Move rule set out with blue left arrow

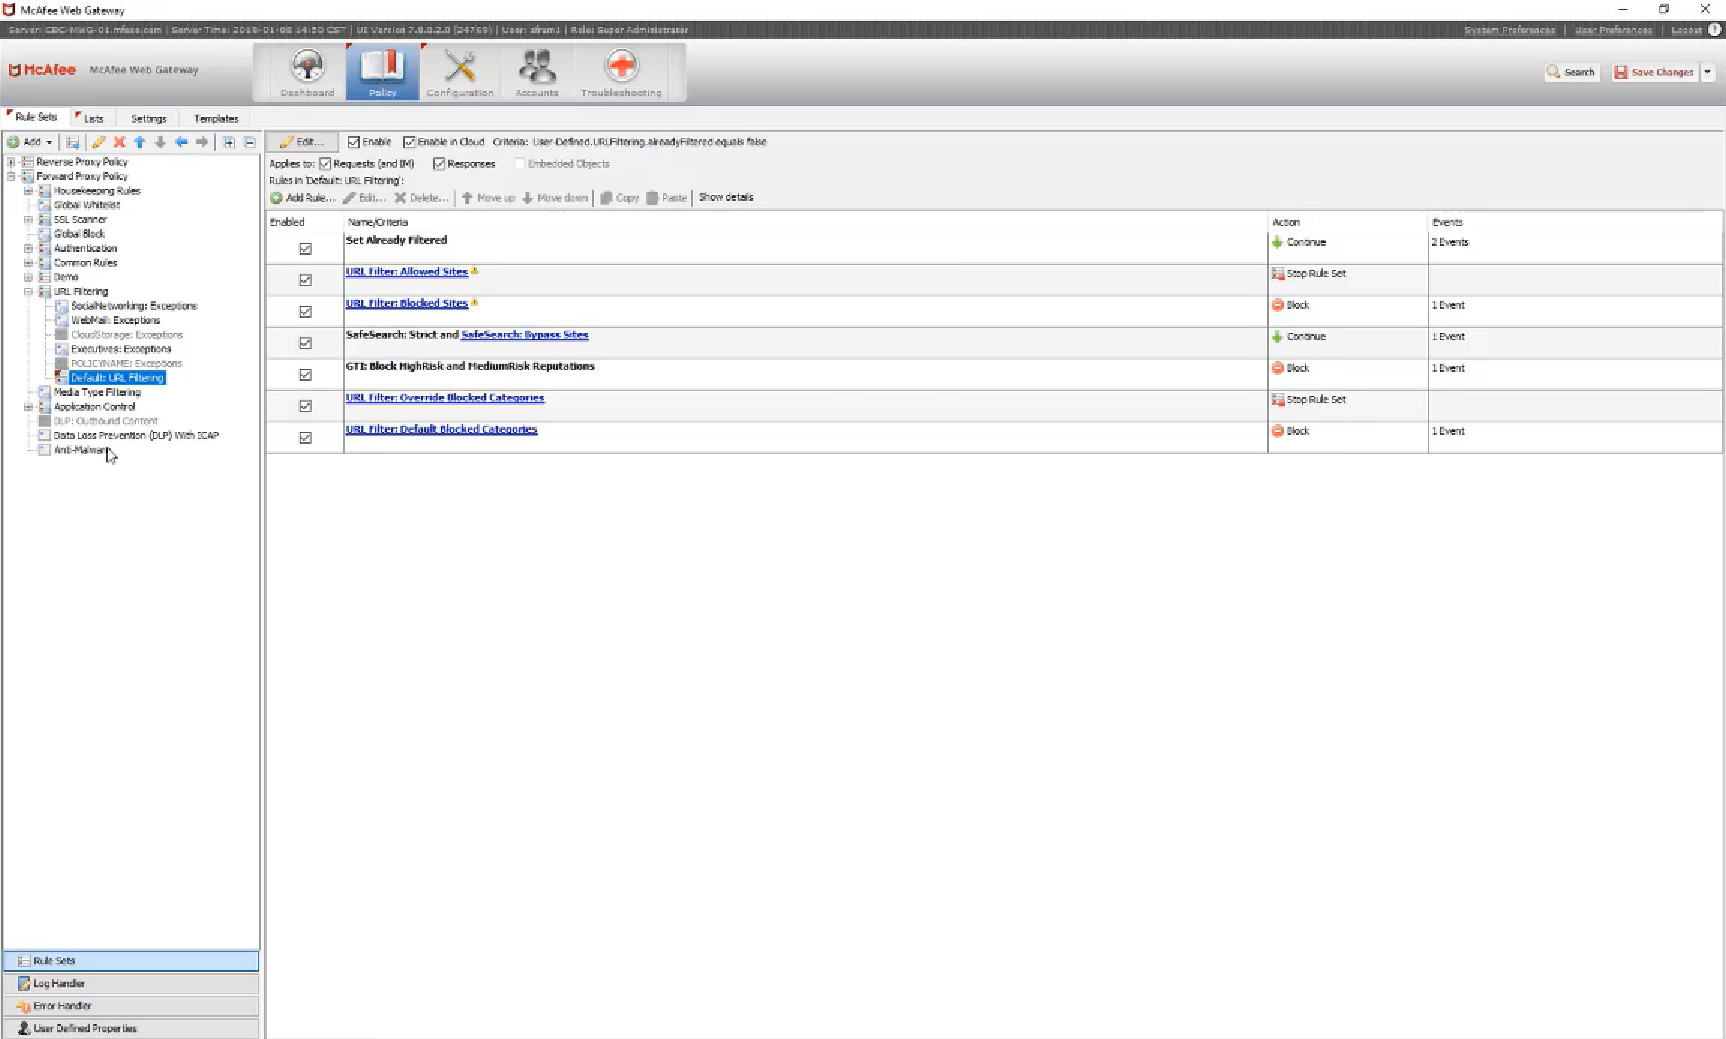[181, 142]
